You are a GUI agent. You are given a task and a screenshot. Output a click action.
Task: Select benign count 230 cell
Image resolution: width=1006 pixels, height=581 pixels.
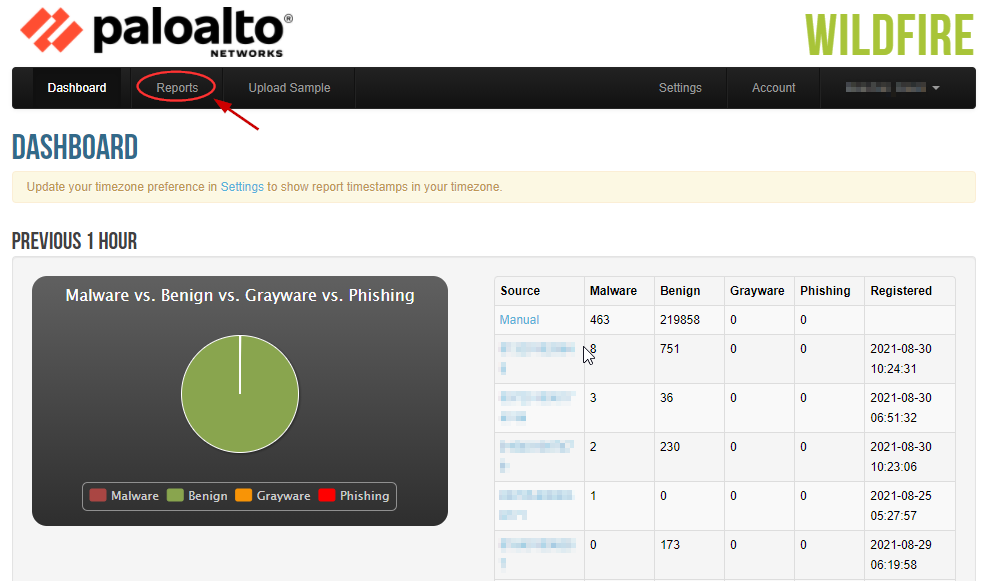coord(689,457)
